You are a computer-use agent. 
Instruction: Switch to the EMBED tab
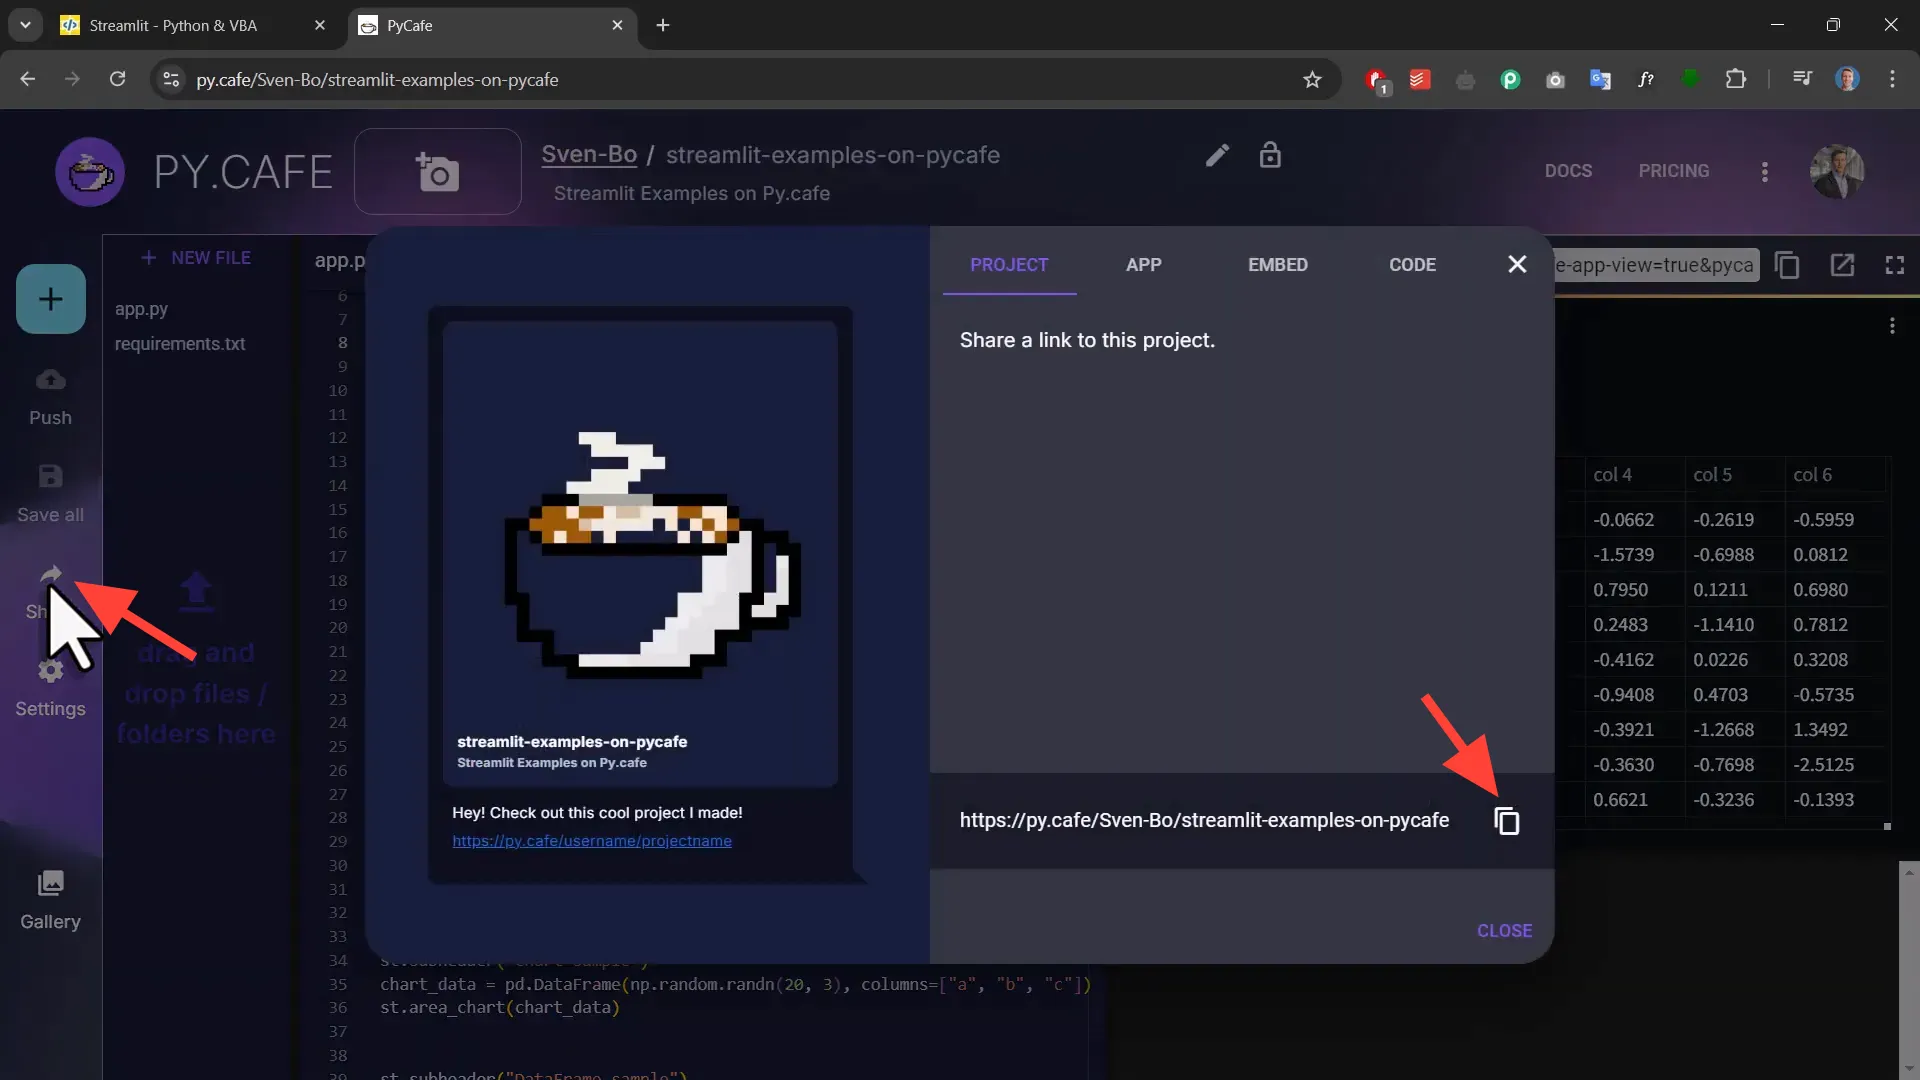coord(1277,264)
